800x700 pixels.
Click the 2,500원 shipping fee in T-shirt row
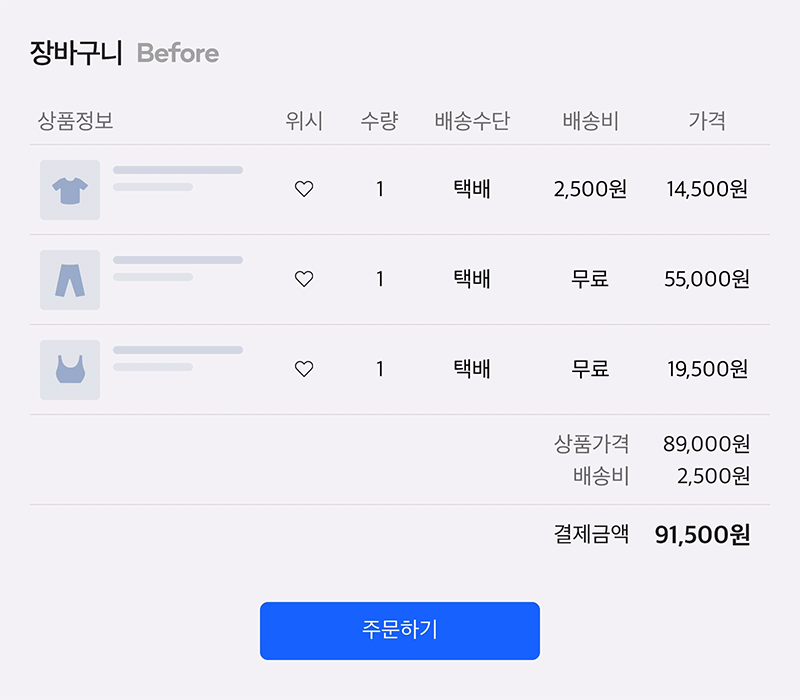pyautogui.click(x=590, y=189)
